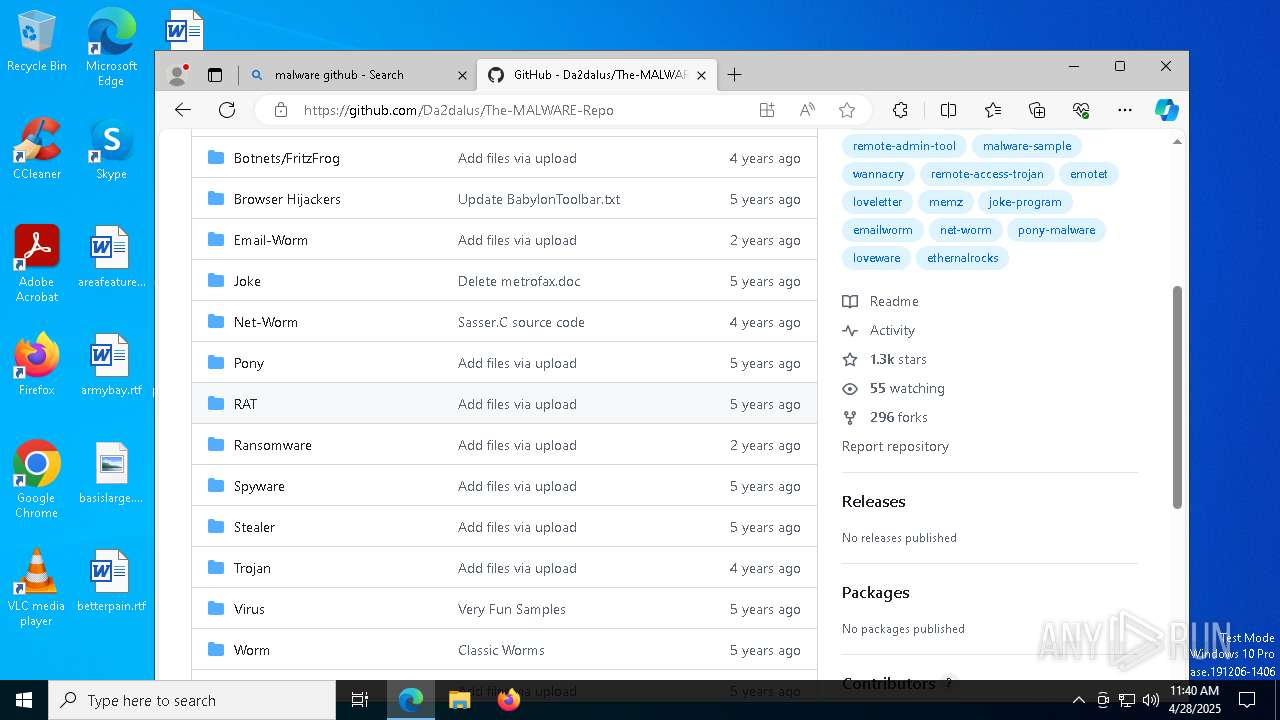Select the emotet topic tag
The image size is (1280, 720).
pyautogui.click(x=1088, y=174)
